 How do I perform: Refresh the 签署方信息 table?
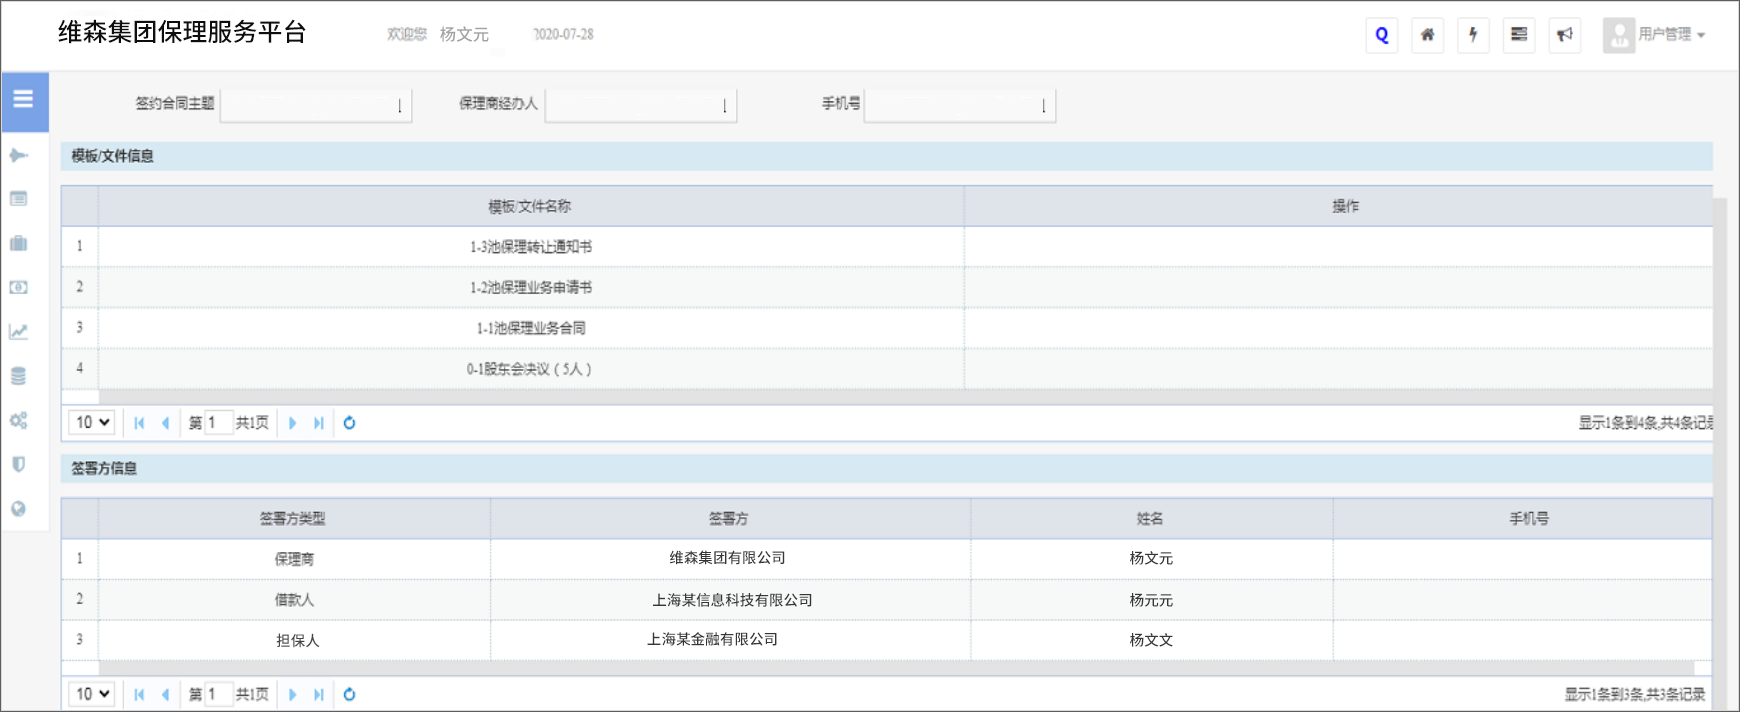[349, 694]
